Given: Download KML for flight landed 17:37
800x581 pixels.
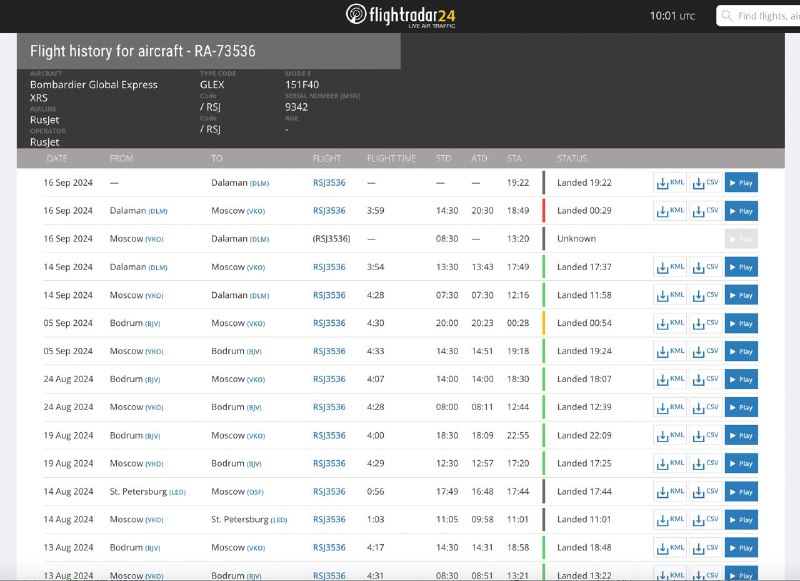Looking at the screenshot, I should (670, 267).
